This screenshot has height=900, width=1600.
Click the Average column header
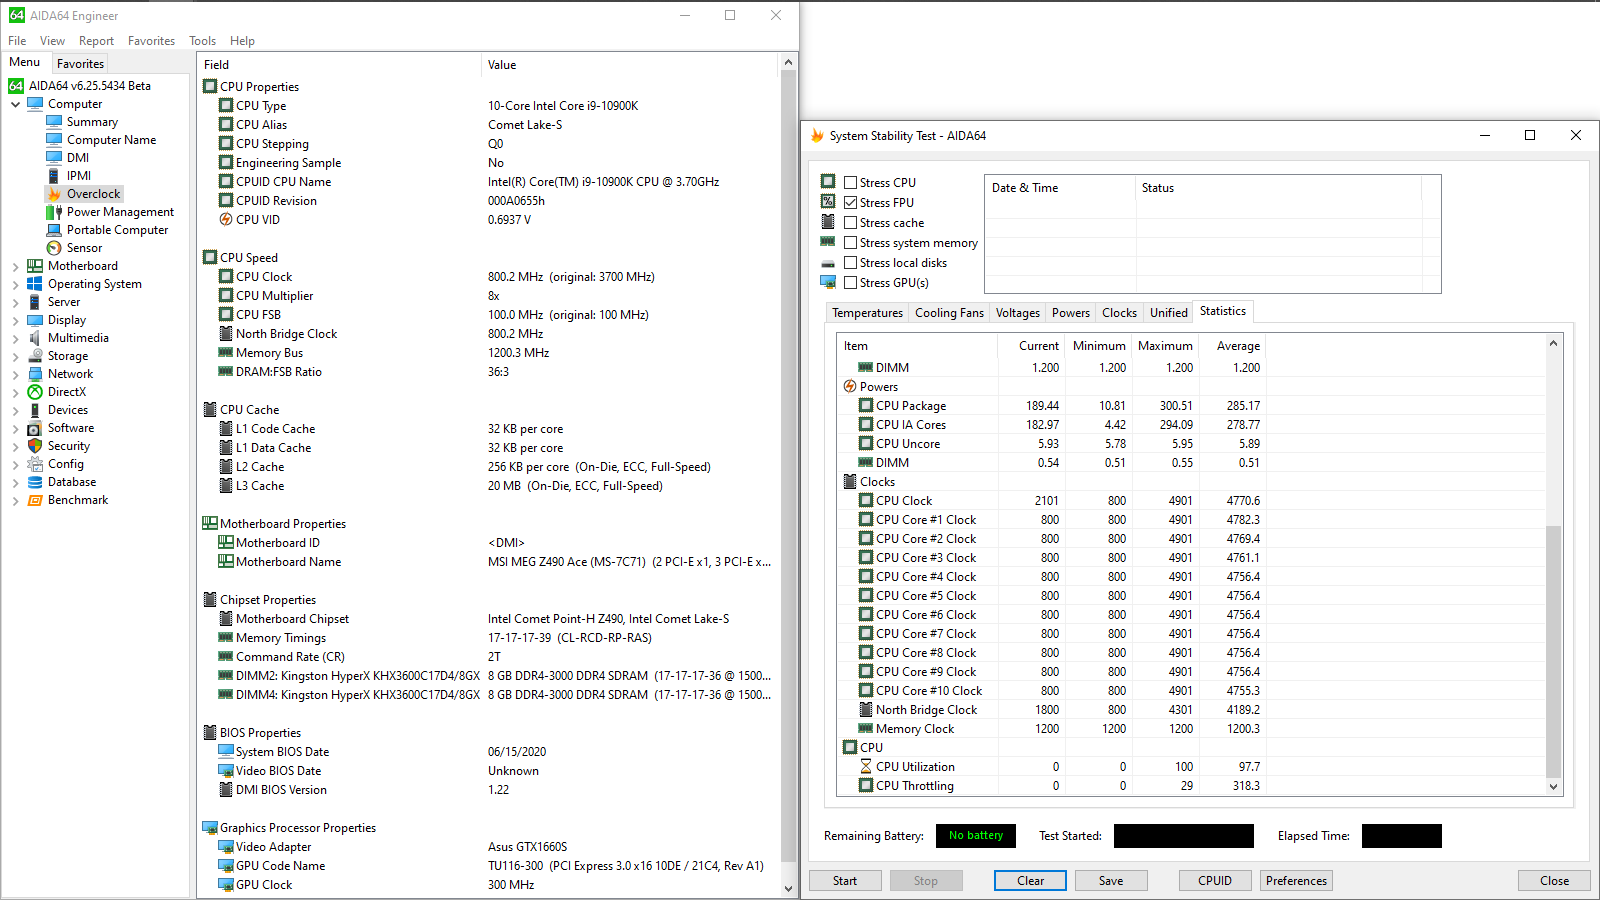(1232, 346)
